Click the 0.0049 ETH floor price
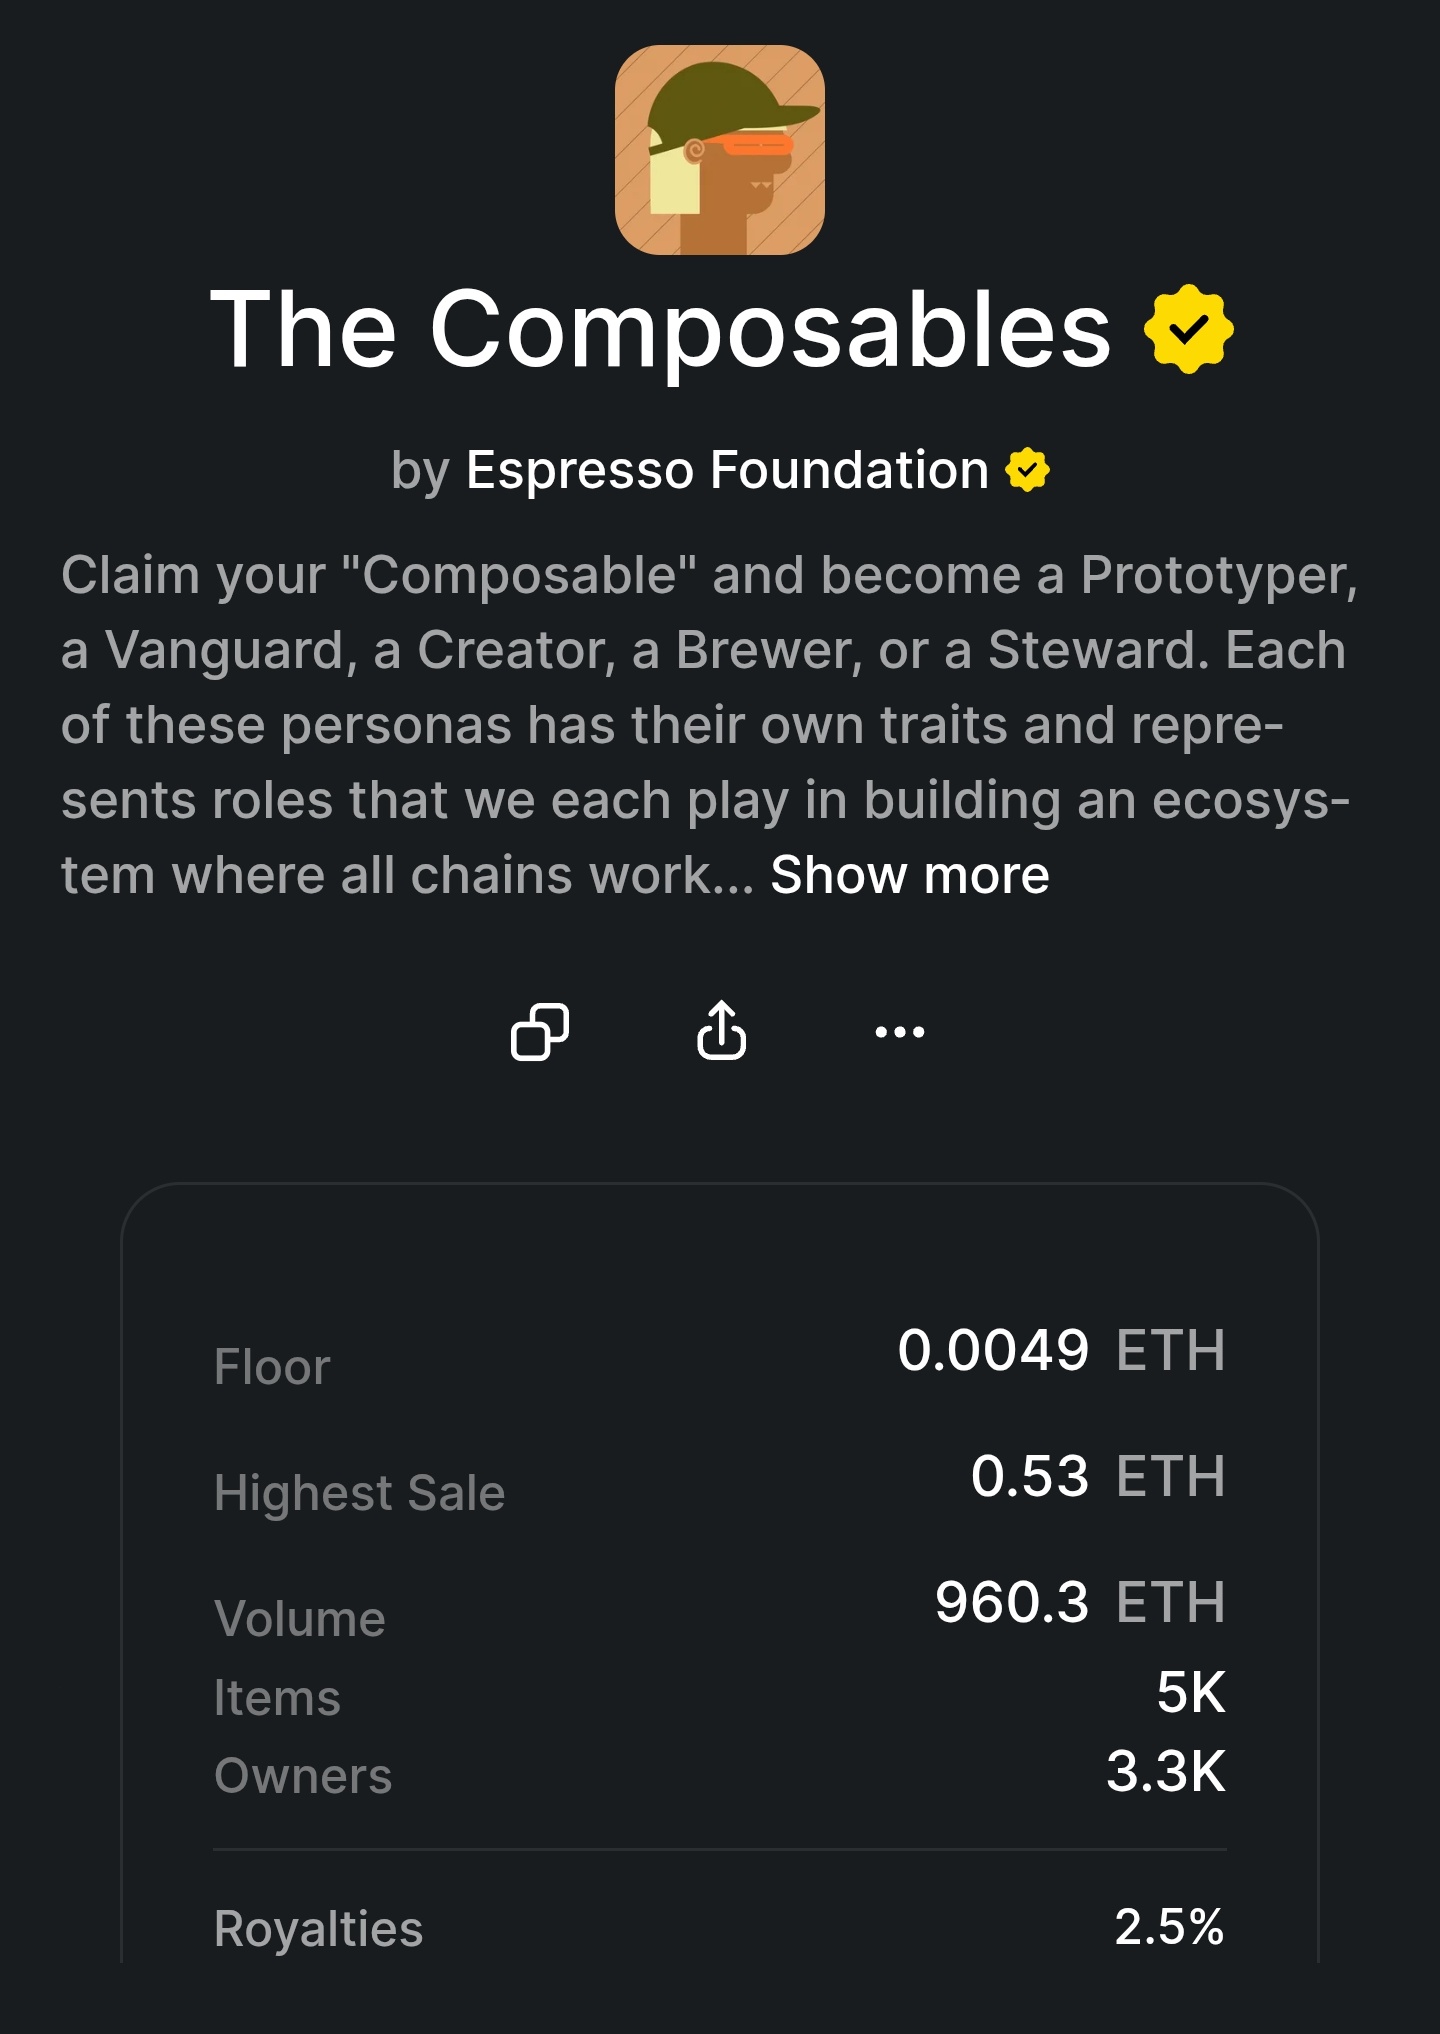This screenshot has width=1440, height=2034. [1060, 1350]
